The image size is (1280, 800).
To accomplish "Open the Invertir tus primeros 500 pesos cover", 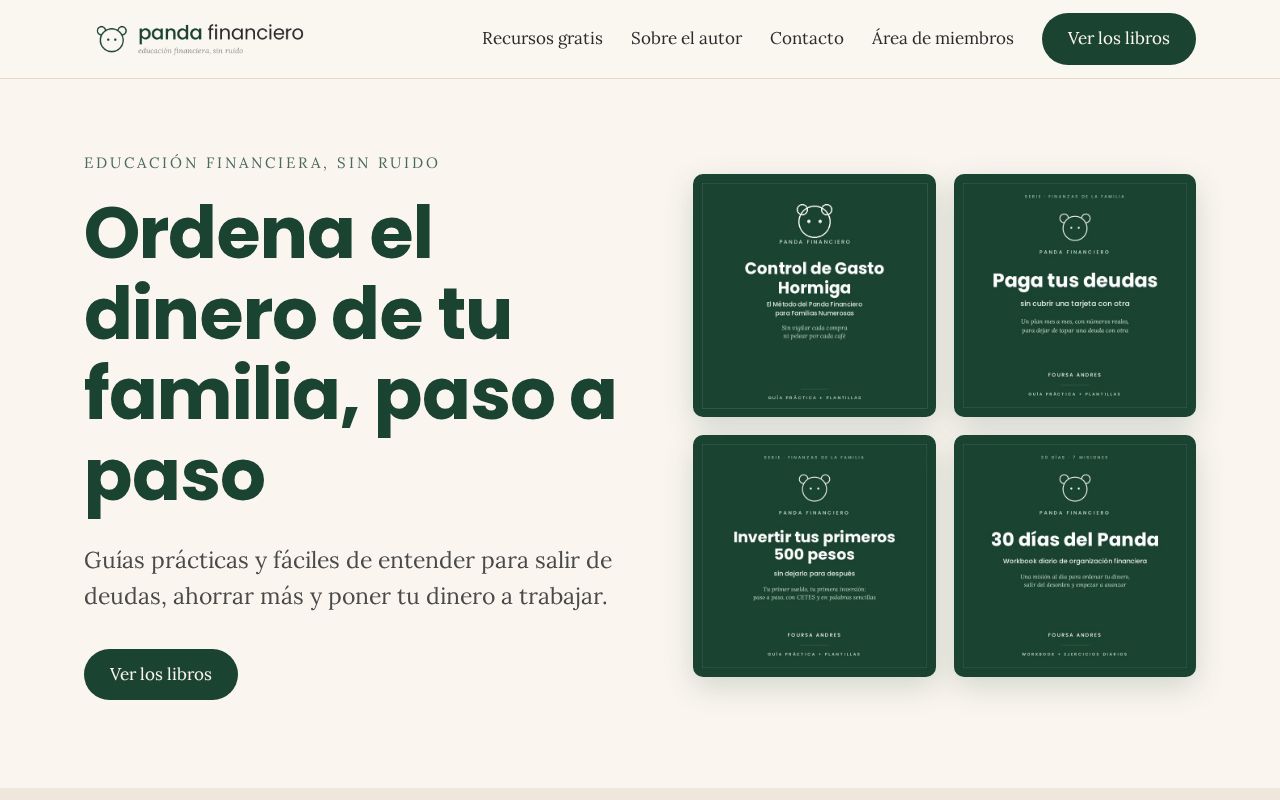I will coord(814,556).
